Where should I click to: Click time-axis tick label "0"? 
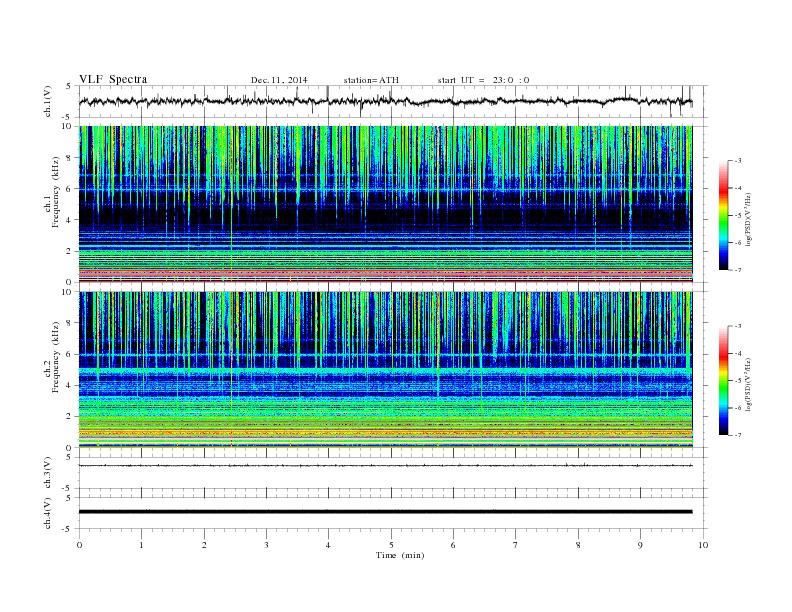(79, 545)
